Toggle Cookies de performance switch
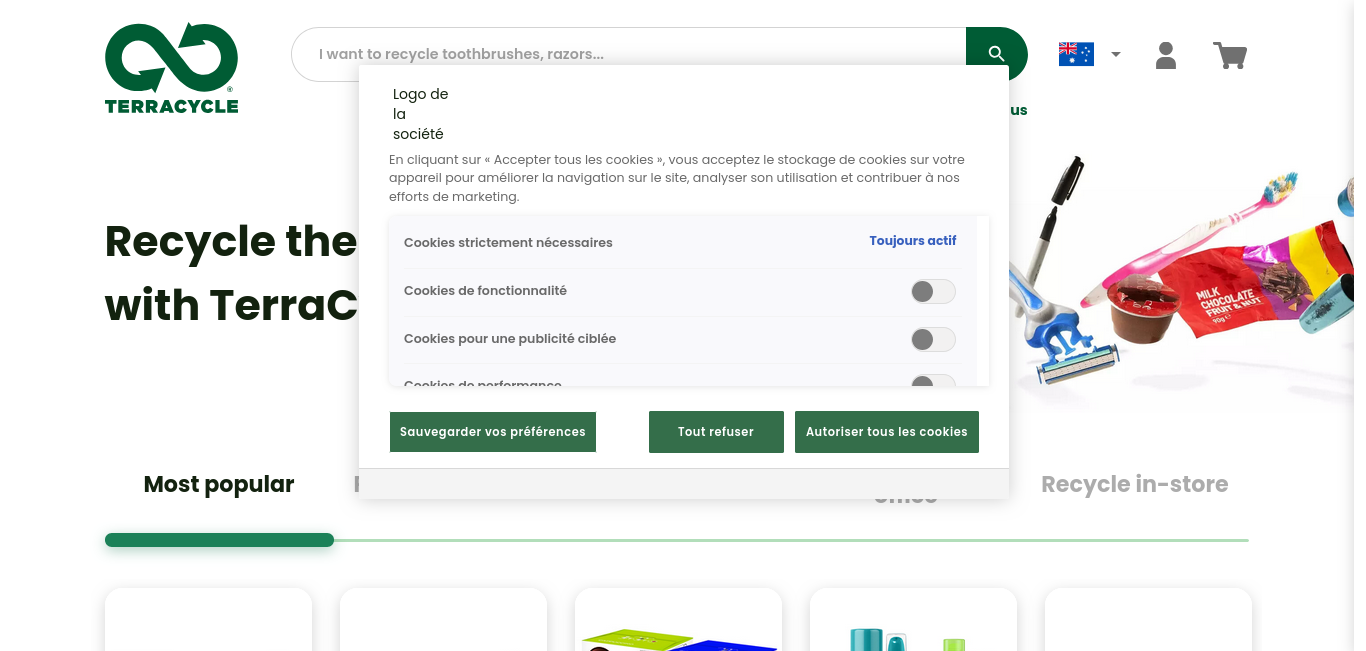1366x651 pixels. [933, 381]
